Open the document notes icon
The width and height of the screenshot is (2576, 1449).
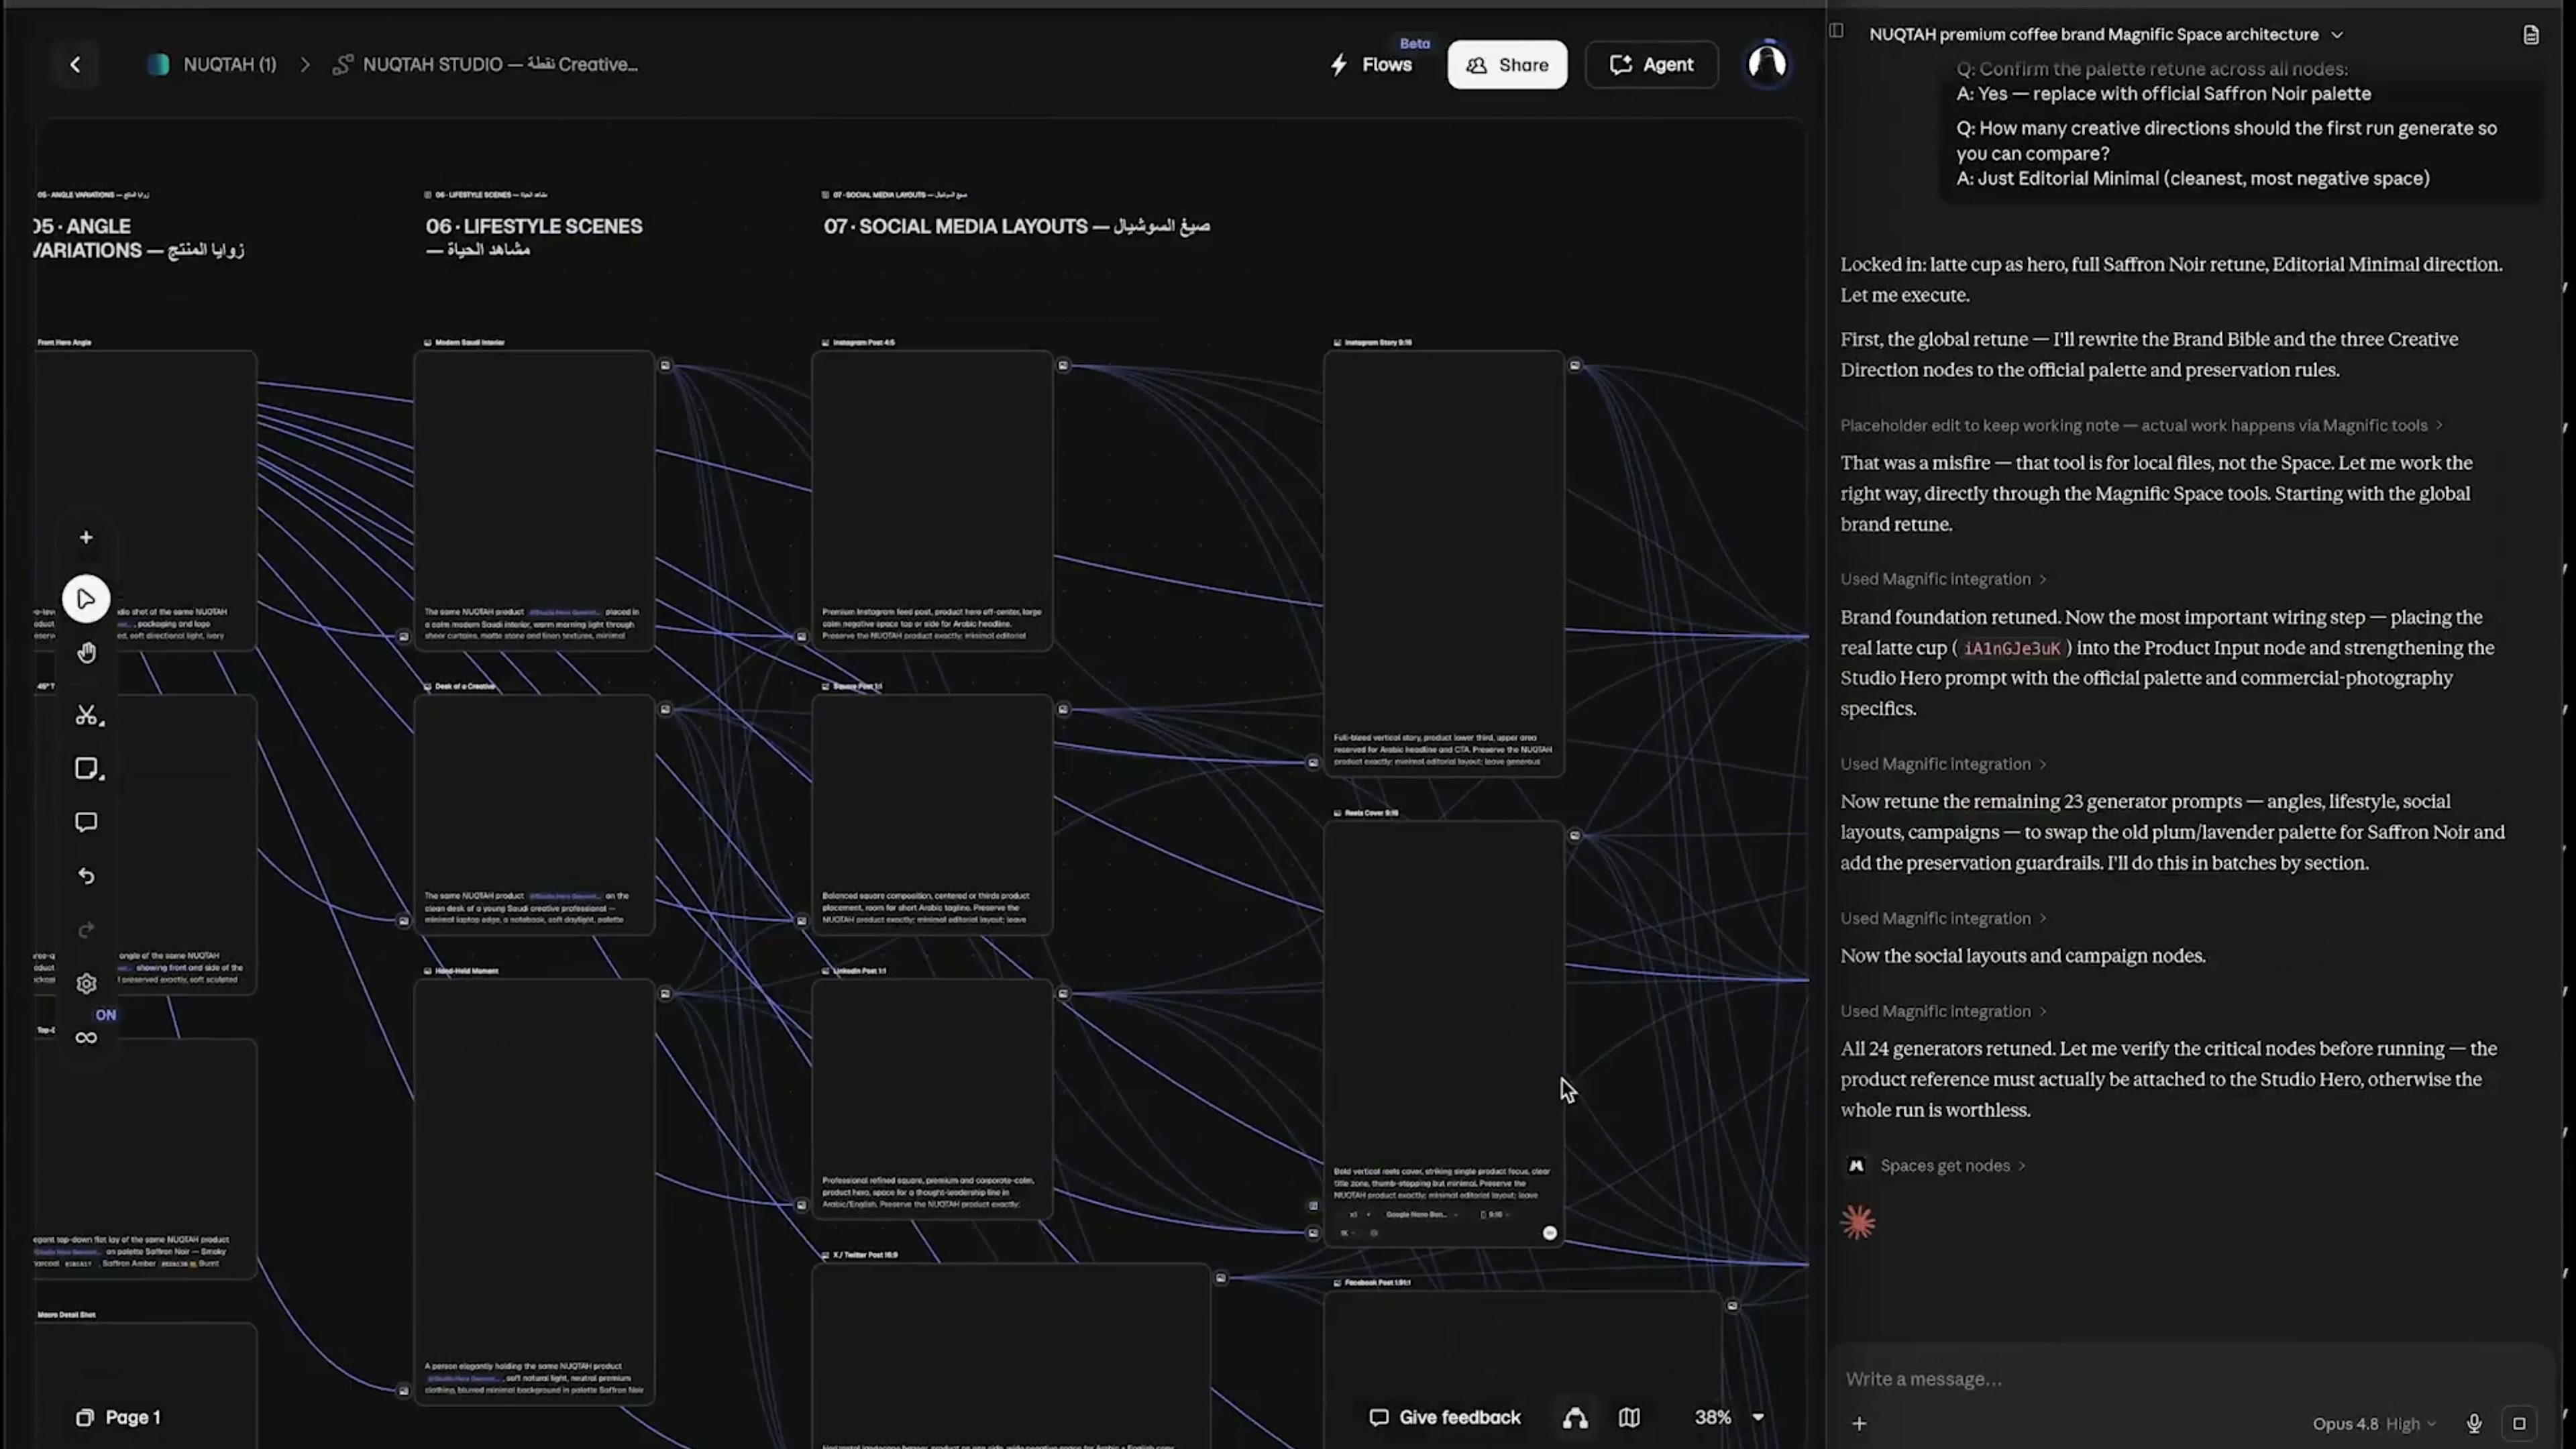(x=2531, y=35)
